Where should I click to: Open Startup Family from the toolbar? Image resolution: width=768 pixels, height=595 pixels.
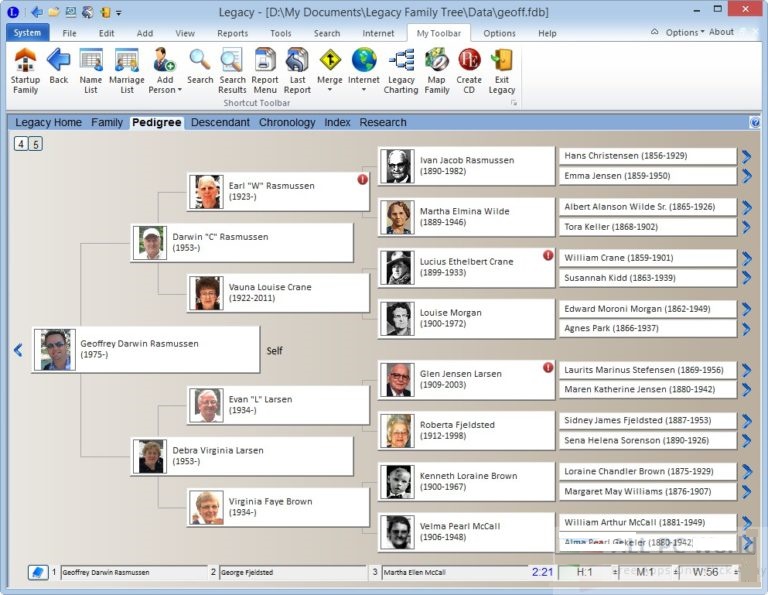(25, 71)
